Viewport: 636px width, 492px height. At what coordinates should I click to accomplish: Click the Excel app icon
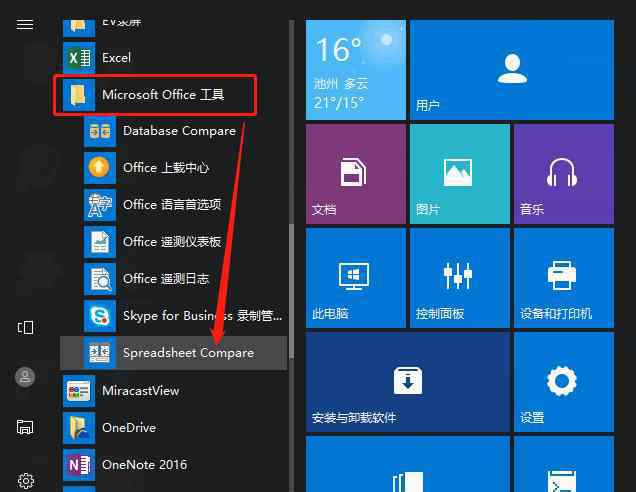coord(79,58)
